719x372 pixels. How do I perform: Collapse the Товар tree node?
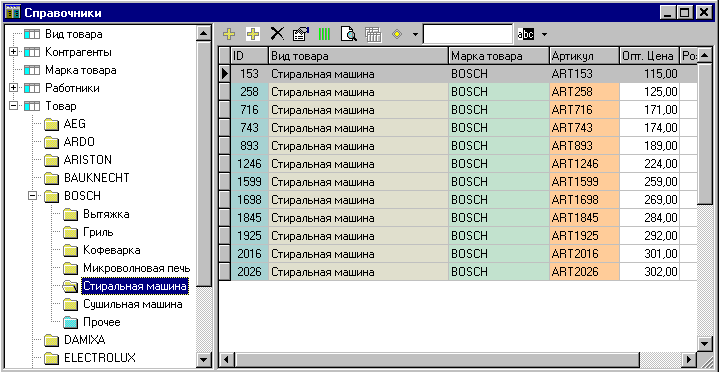13,106
